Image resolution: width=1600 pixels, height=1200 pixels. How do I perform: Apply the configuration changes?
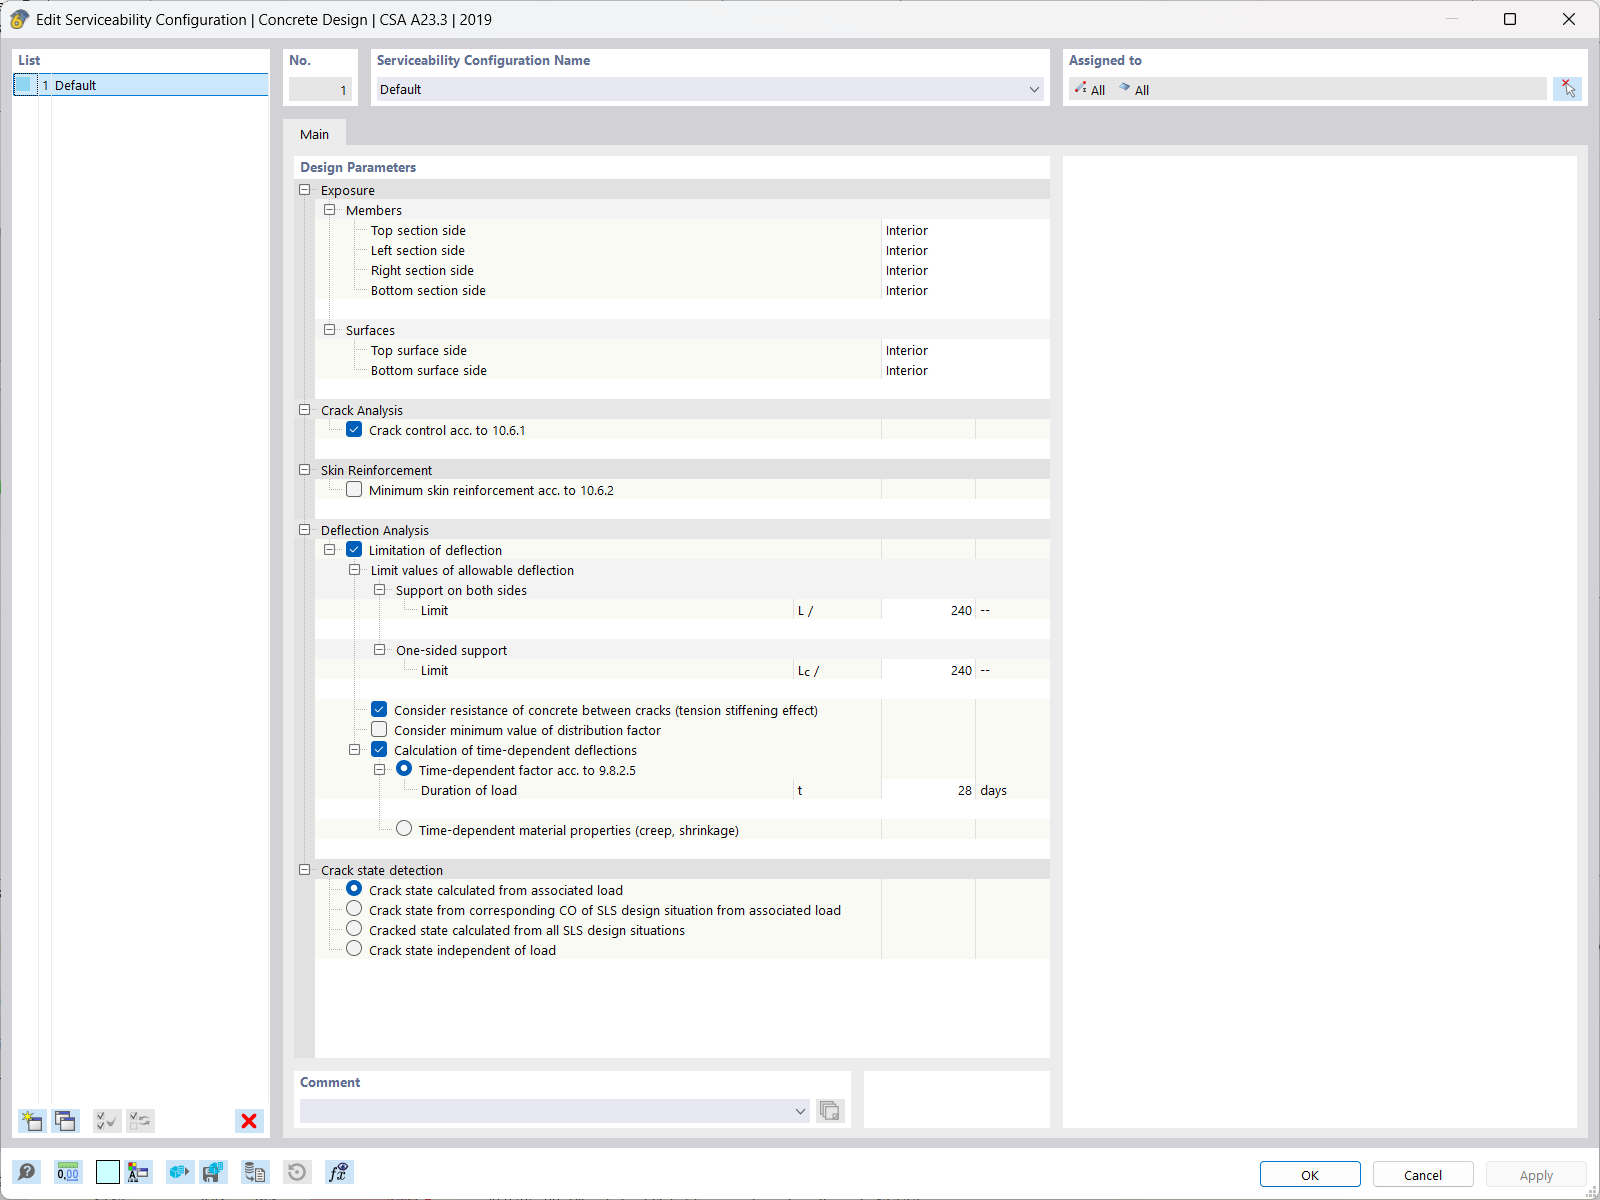tap(1535, 1174)
